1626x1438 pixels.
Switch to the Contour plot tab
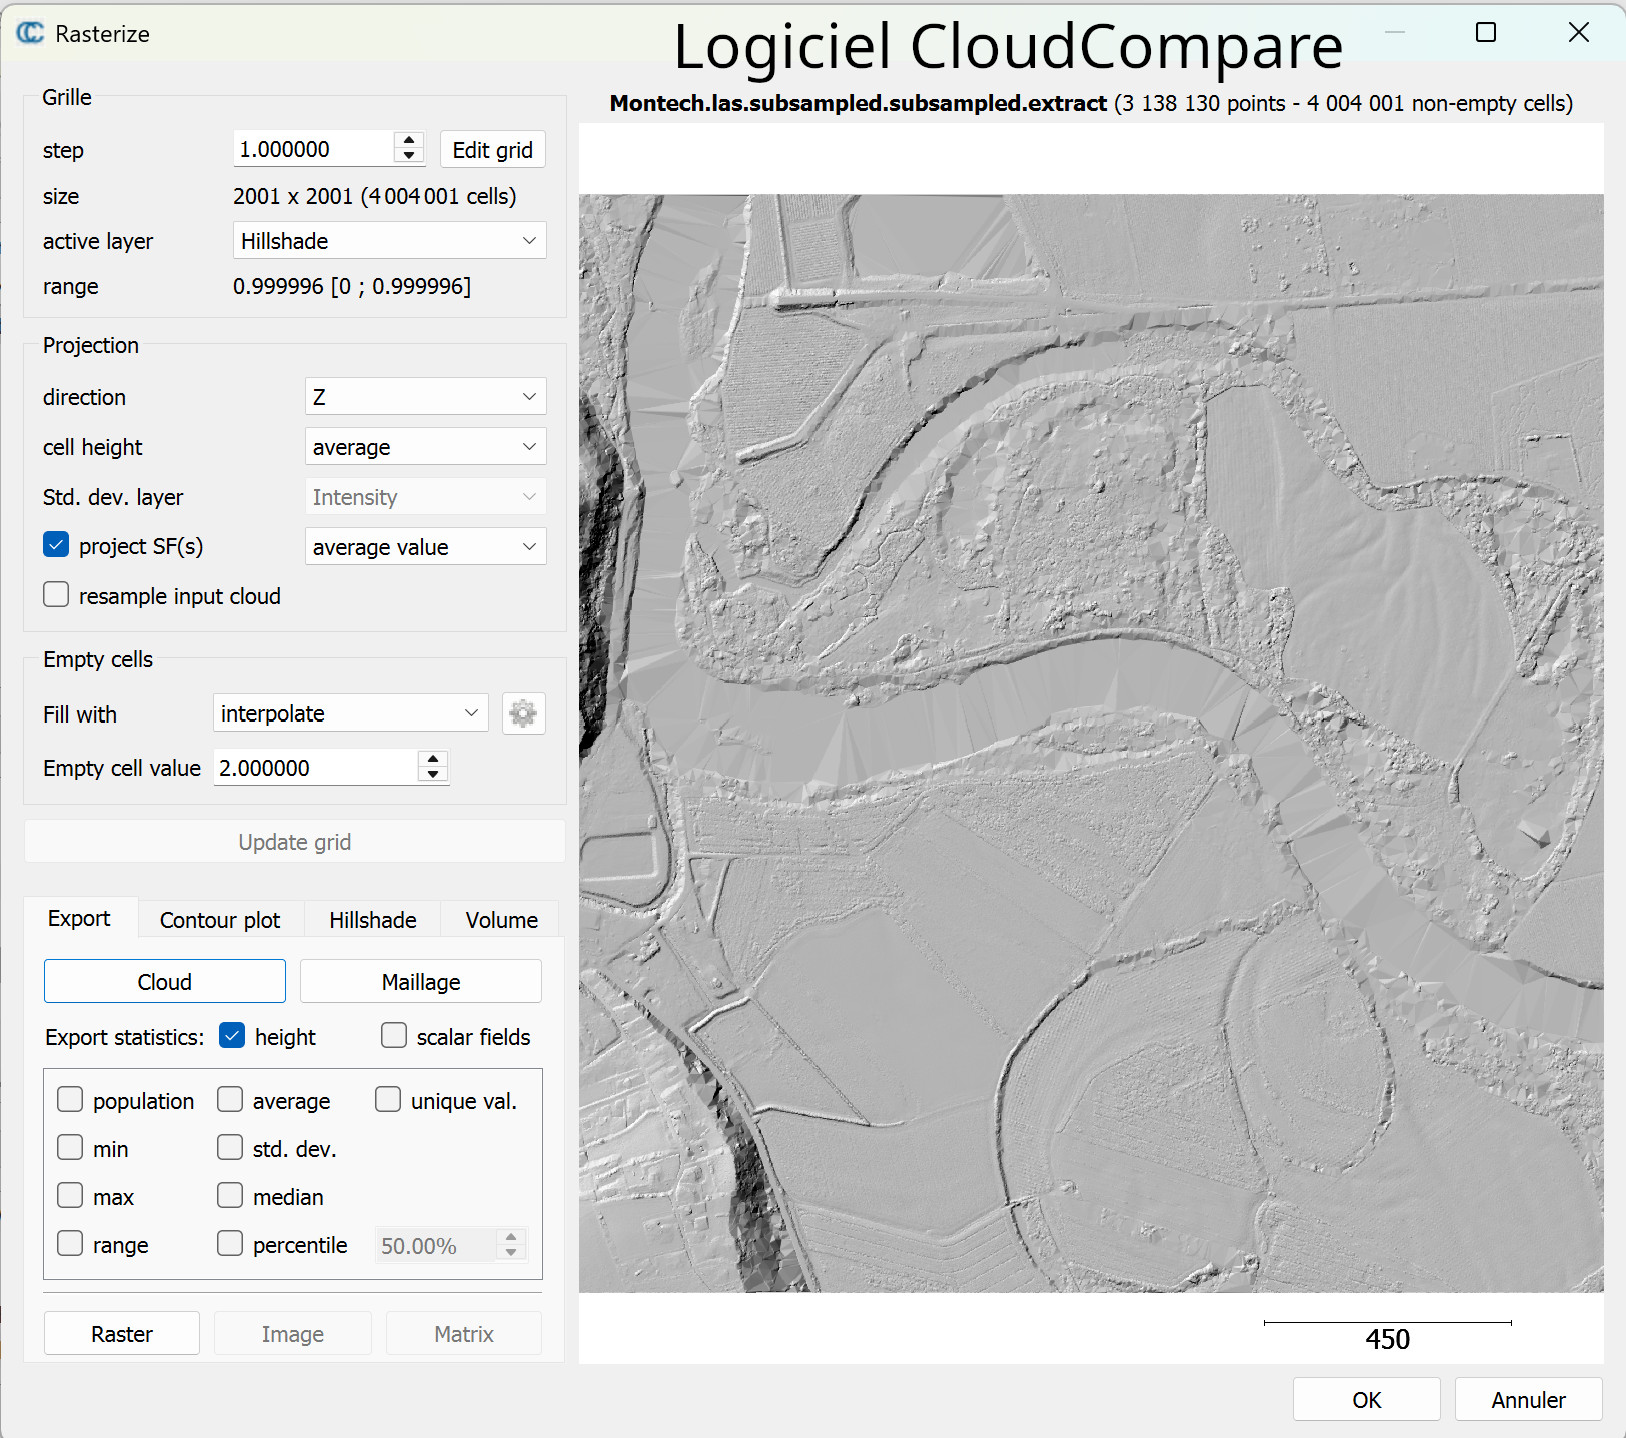[x=220, y=920]
